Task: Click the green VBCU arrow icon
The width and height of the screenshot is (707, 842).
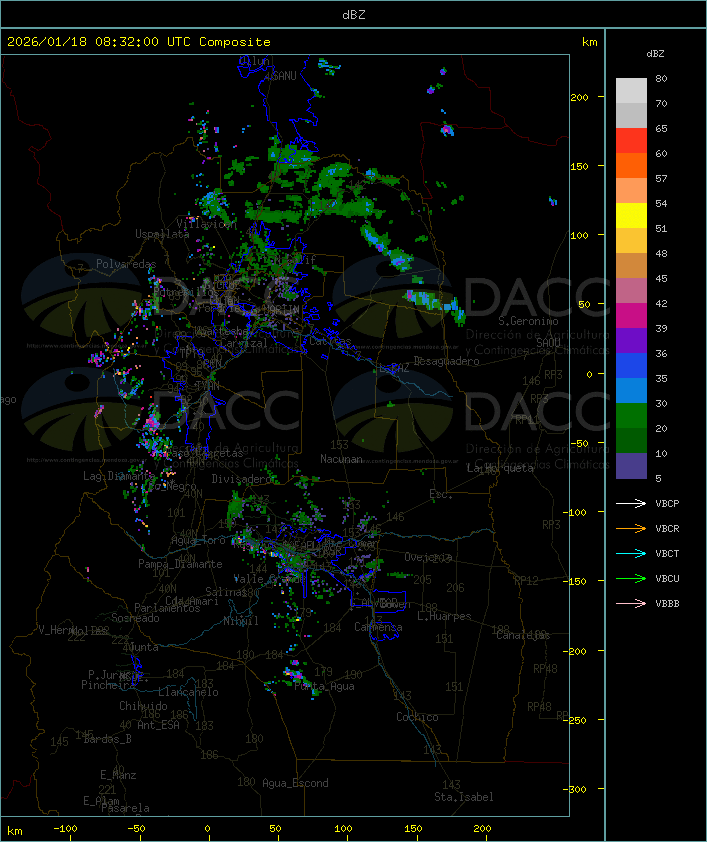Action: pos(631,578)
